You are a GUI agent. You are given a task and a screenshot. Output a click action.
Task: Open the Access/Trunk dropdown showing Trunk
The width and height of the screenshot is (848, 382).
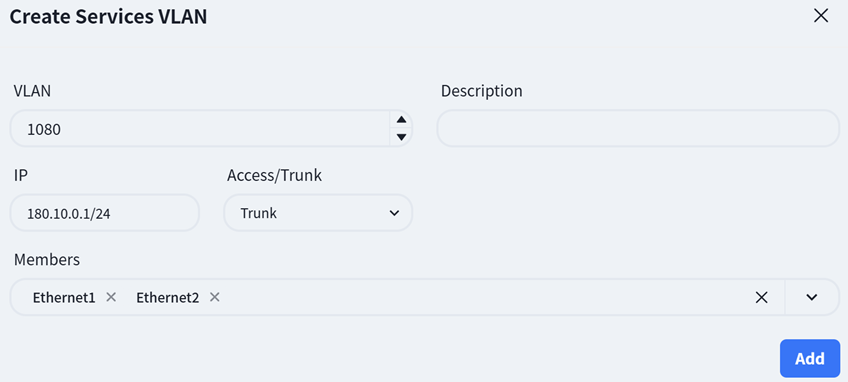[x=318, y=213]
